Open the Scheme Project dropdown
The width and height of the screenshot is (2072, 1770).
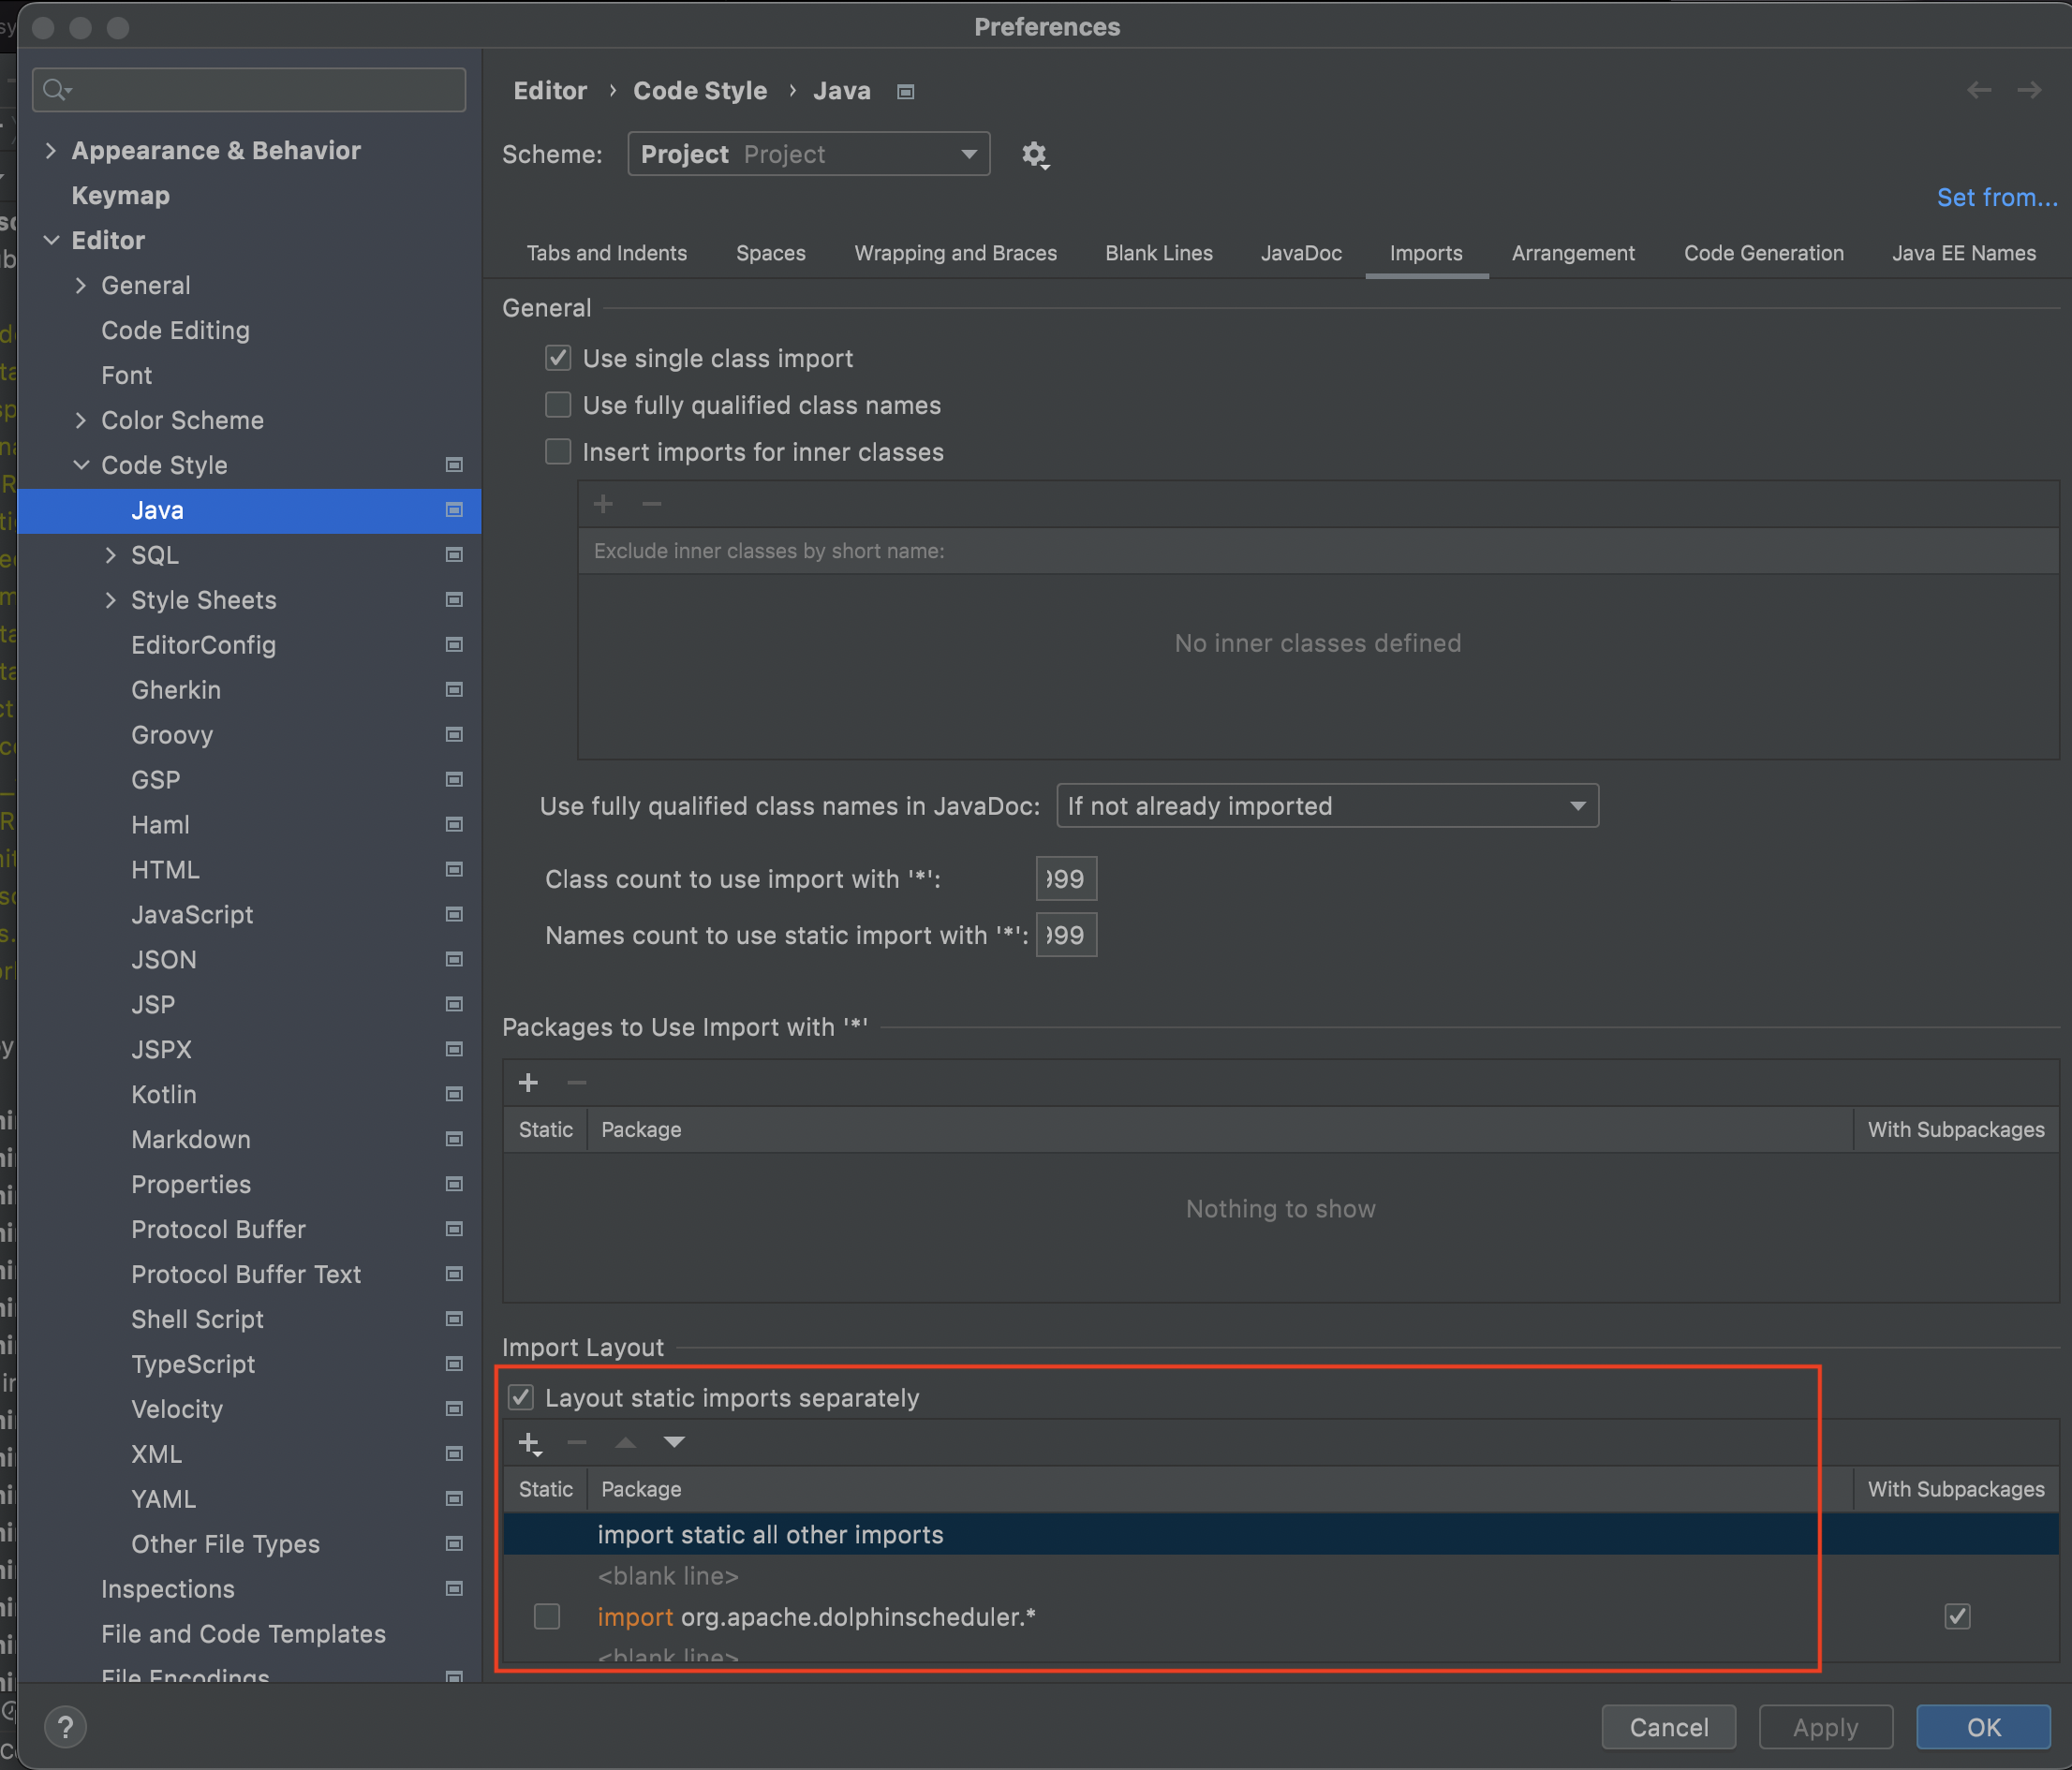(808, 154)
